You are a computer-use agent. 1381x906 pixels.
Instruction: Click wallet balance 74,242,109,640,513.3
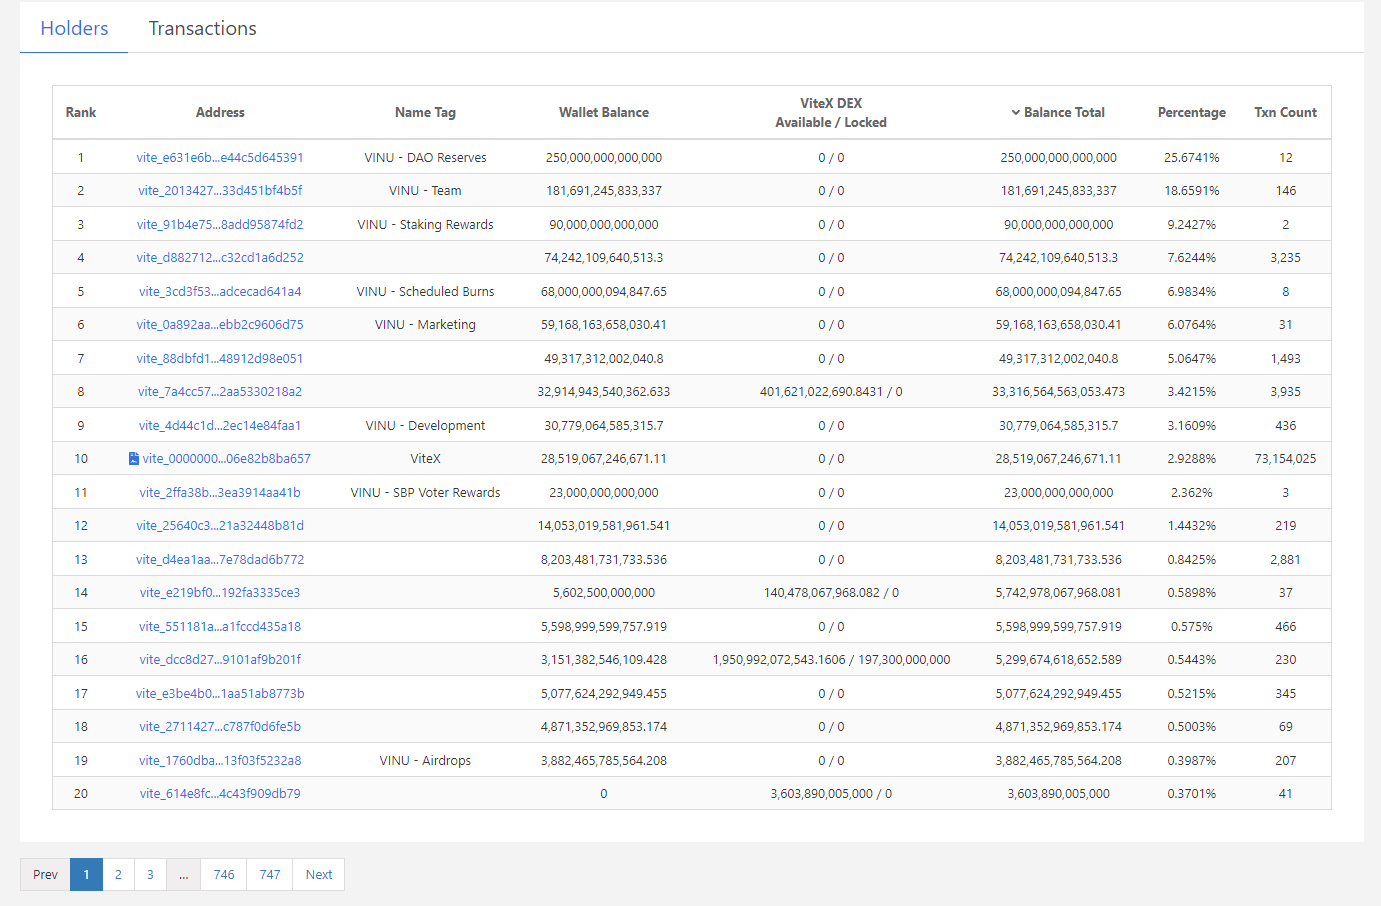point(604,258)
